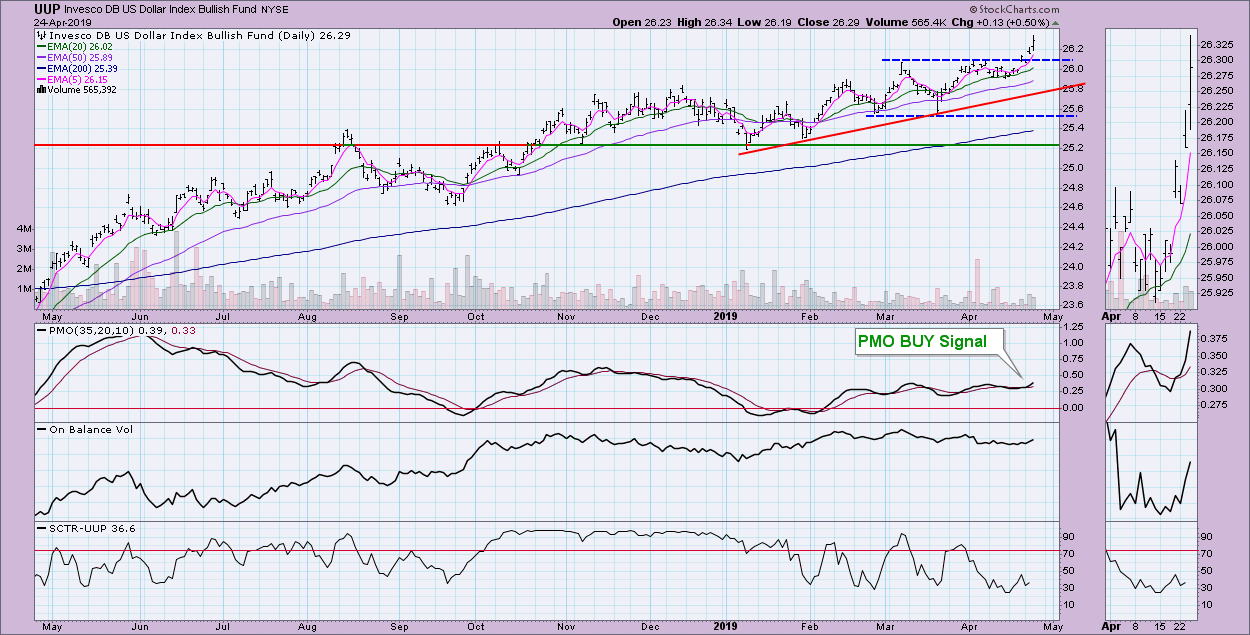This screenshot has width=1250, height=635.
Task: Click the 1.25 label on the PMO axis
Action: pyautogui.click(x=1073, y=328)
